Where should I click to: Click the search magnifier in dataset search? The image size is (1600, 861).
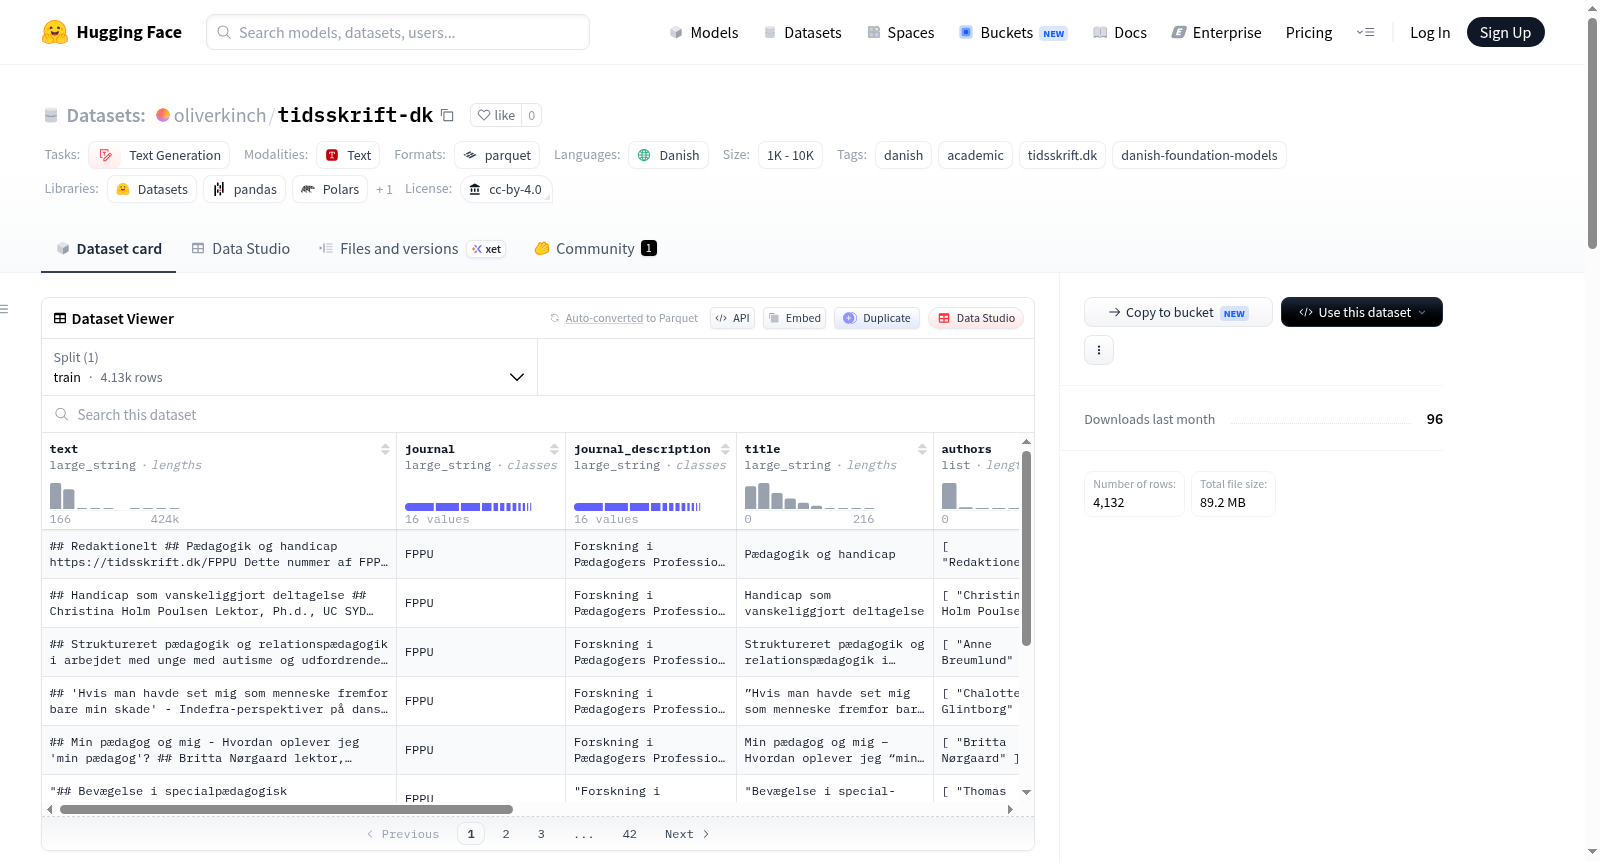(x=62, y=414)
